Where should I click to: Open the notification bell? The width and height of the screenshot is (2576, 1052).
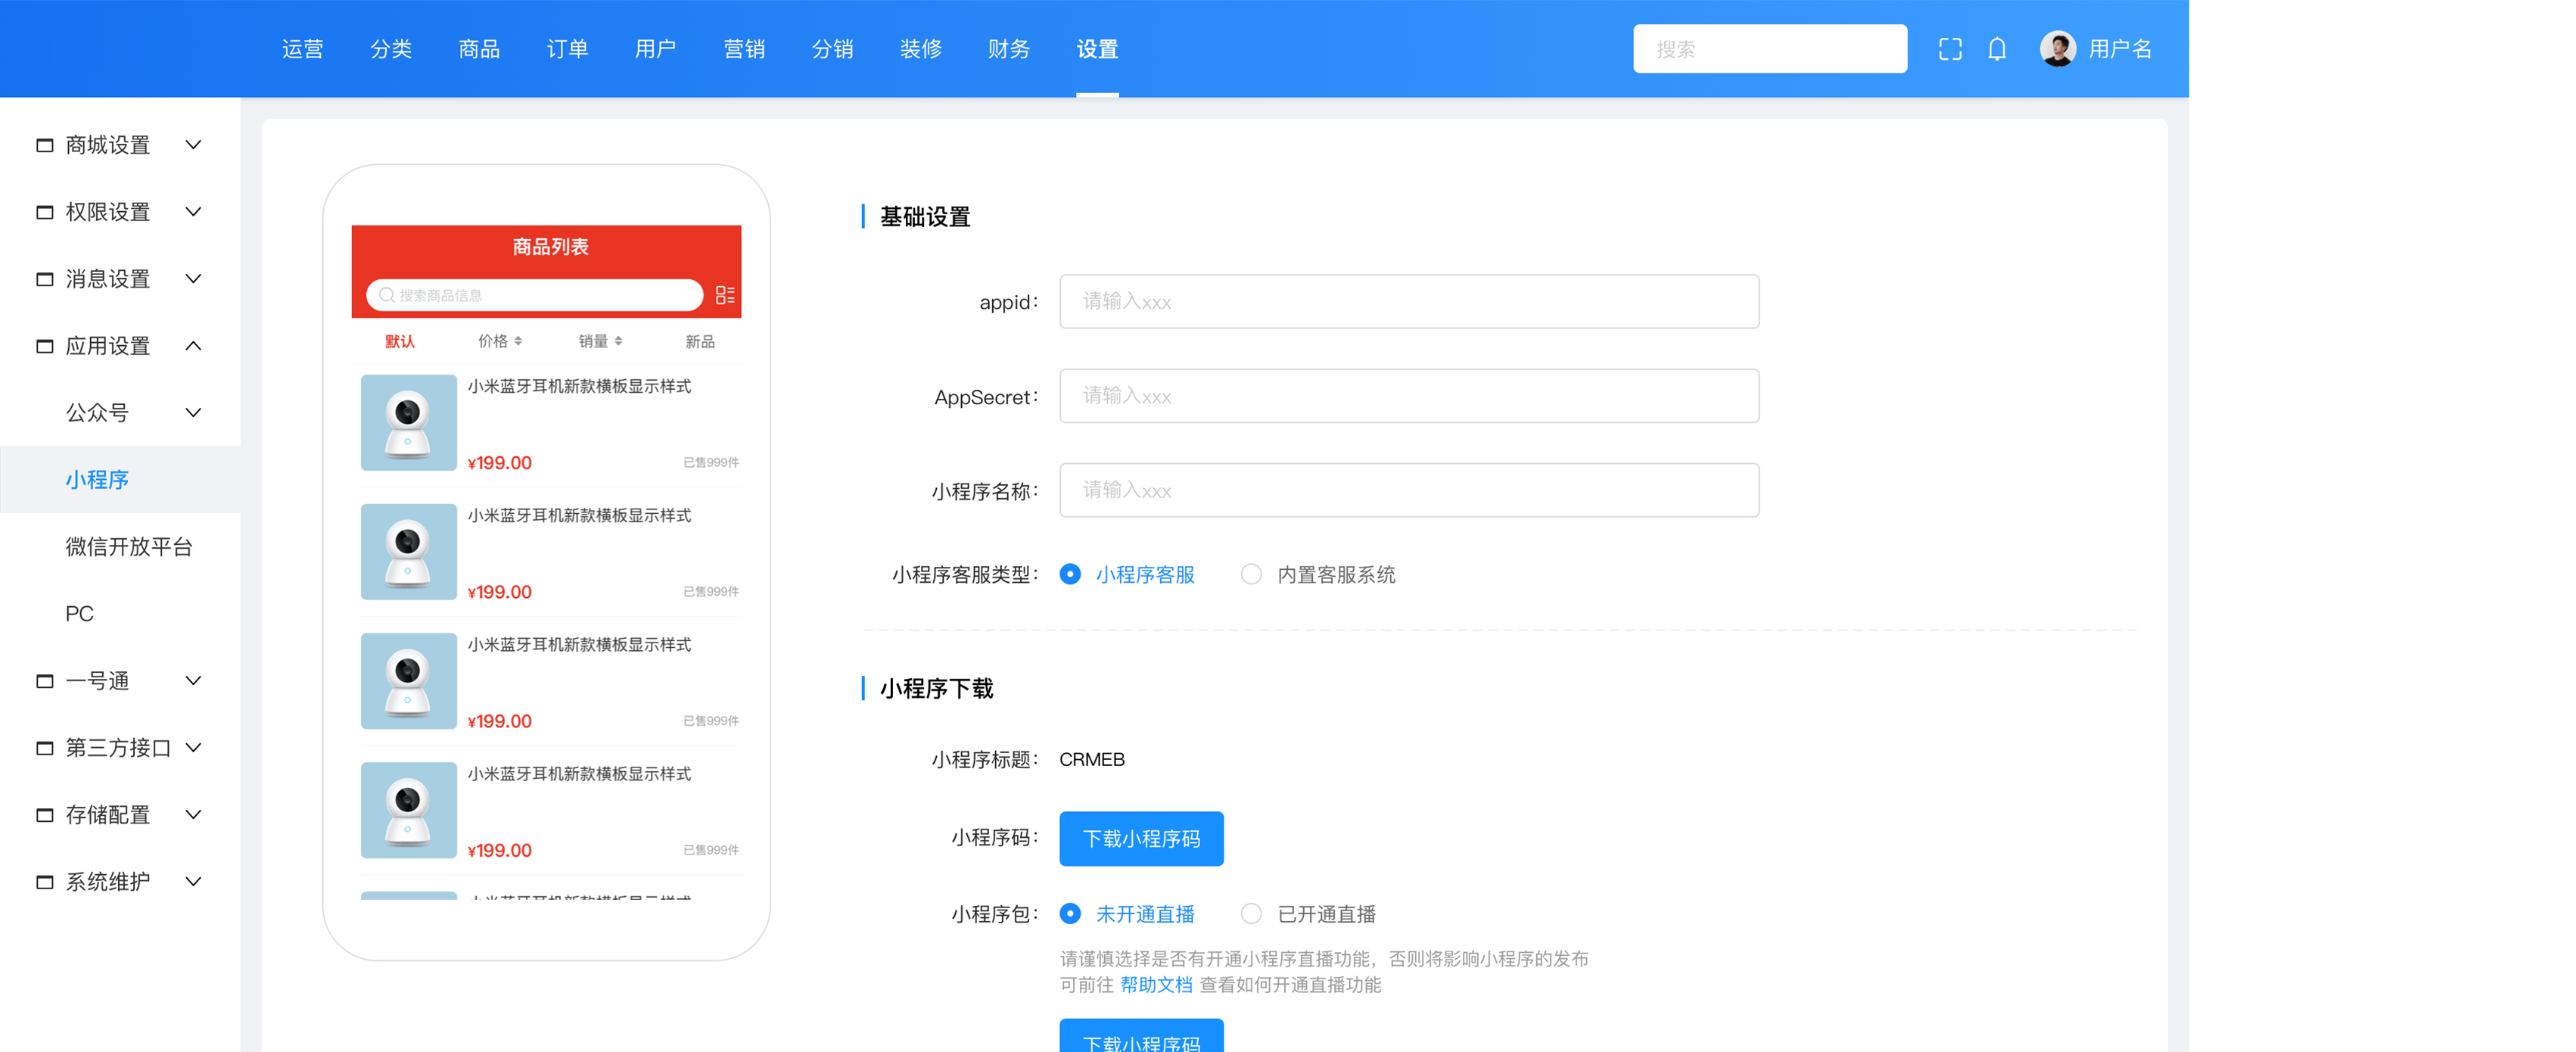tap(1996, 49)
